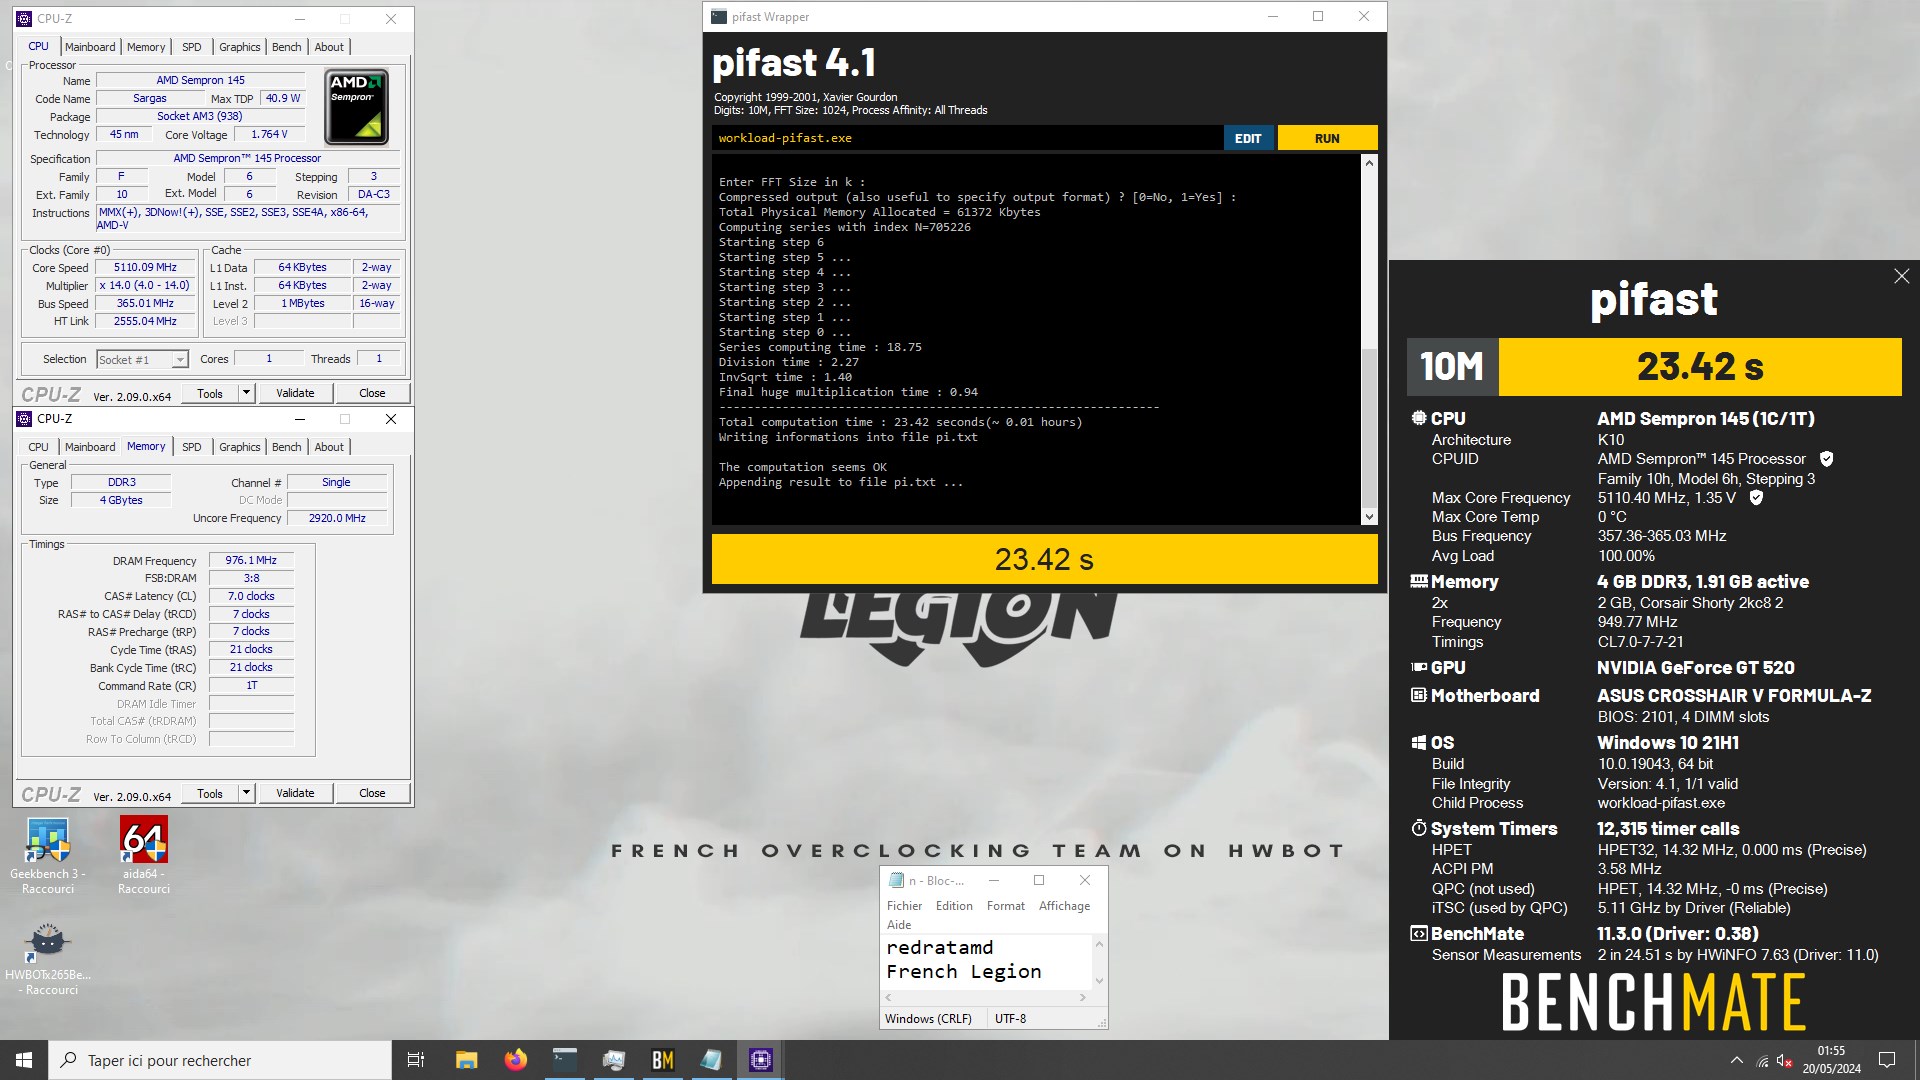This screenshot has height=1080, width=1920.
Task: Open Task View in taskbar
Action: tap(416, 1060)
